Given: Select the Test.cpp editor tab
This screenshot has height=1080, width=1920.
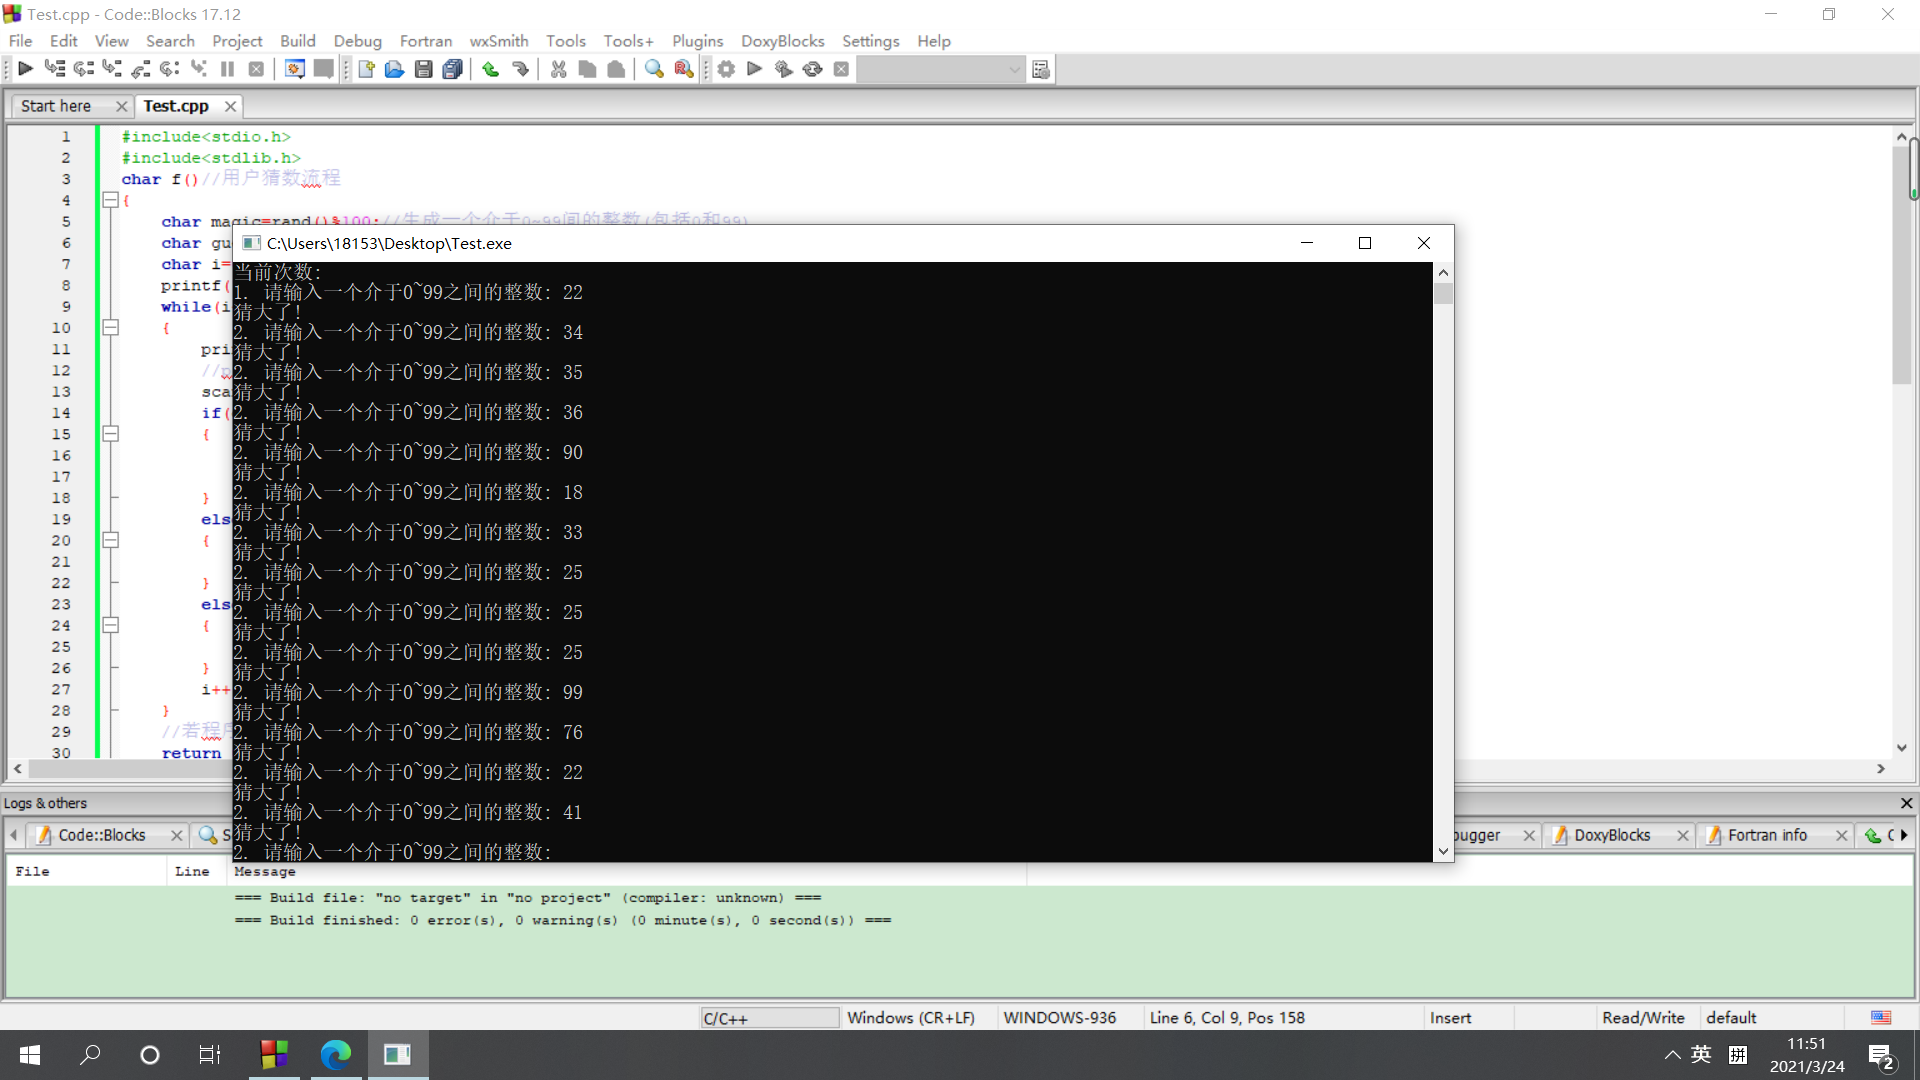Looking at the screenshot, I should pos(174,105).
